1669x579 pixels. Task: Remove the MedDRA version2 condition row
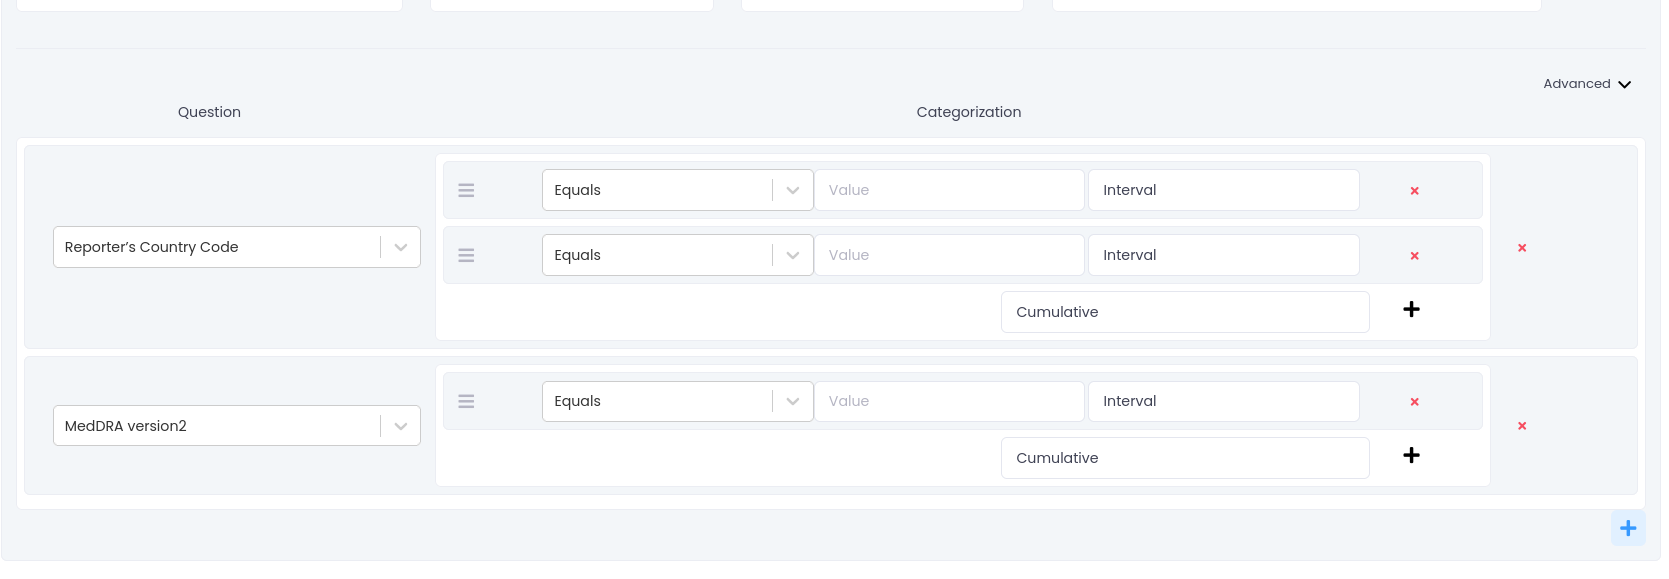click(x=1414, y=402)
